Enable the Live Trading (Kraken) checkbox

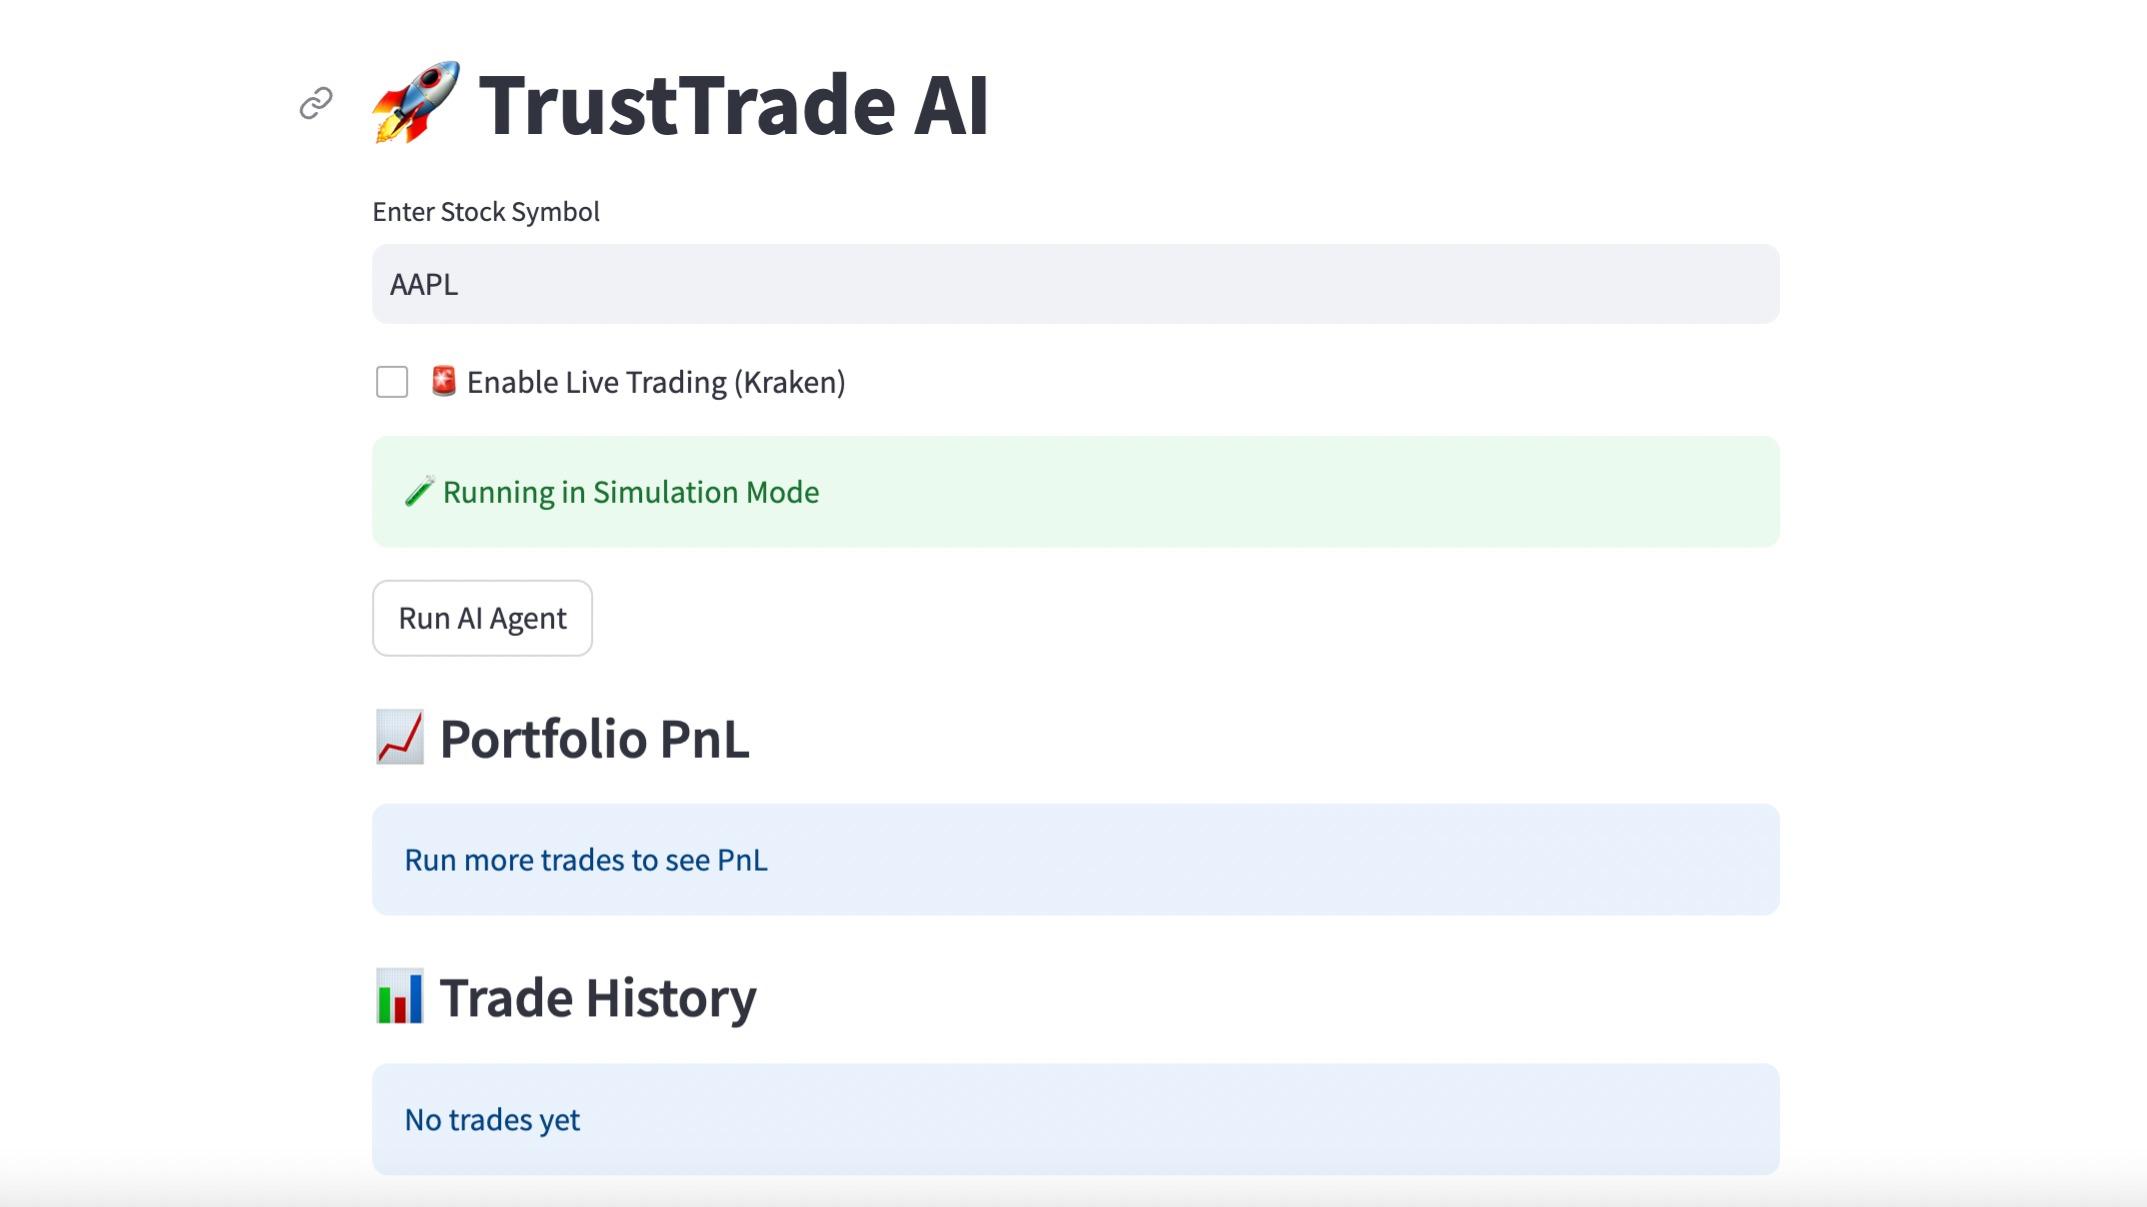[x=390, y=381]
